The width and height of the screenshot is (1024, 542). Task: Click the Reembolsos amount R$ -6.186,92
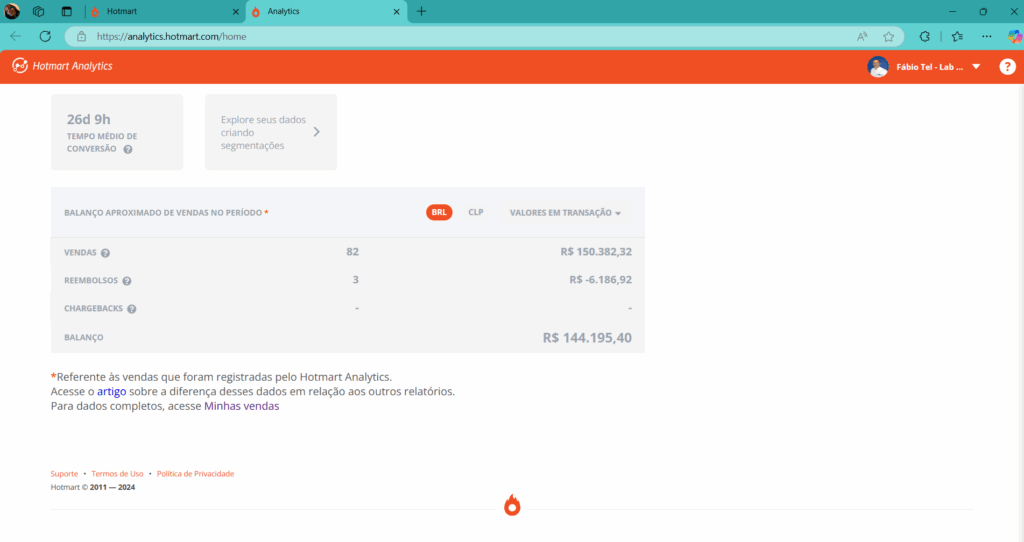[x=600, y=279]
